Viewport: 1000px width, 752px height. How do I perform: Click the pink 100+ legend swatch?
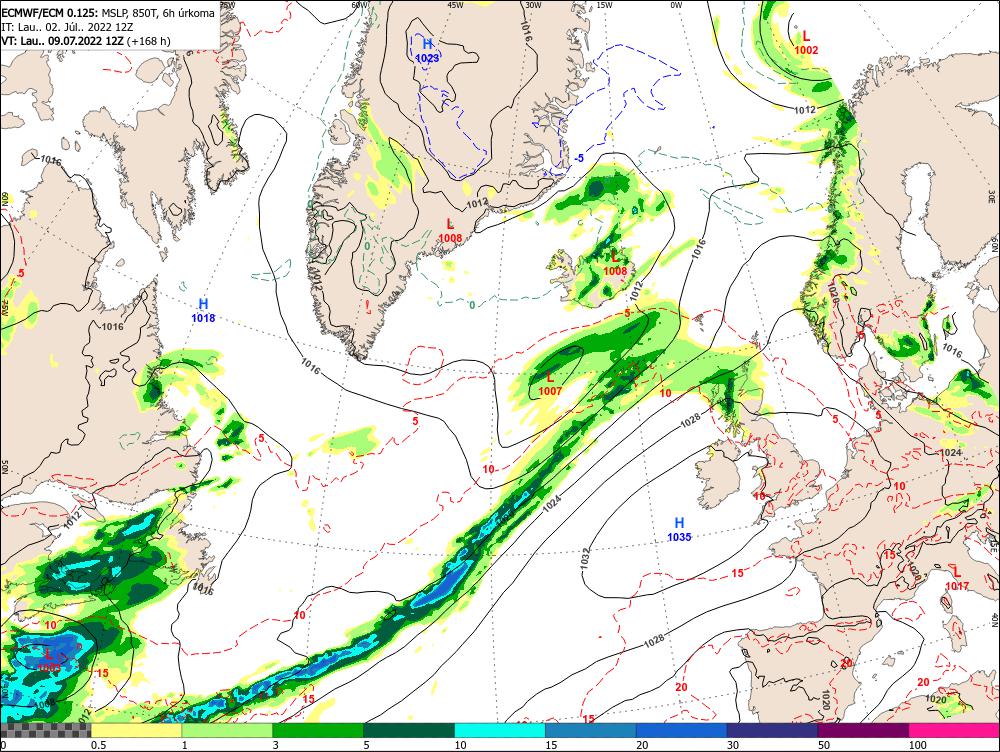pyautogui.click(x=954, y=730)
